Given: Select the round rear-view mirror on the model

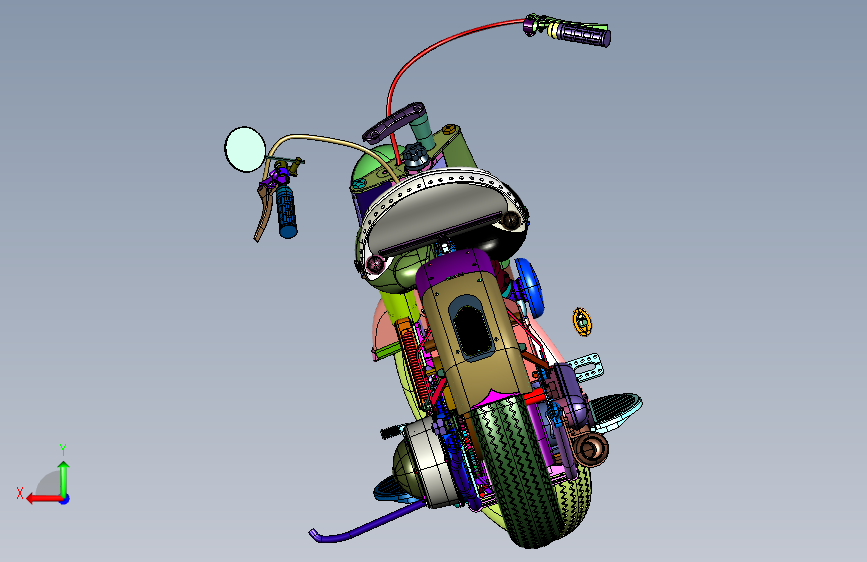Looking at the screenshot, I should tap(245, 149).
